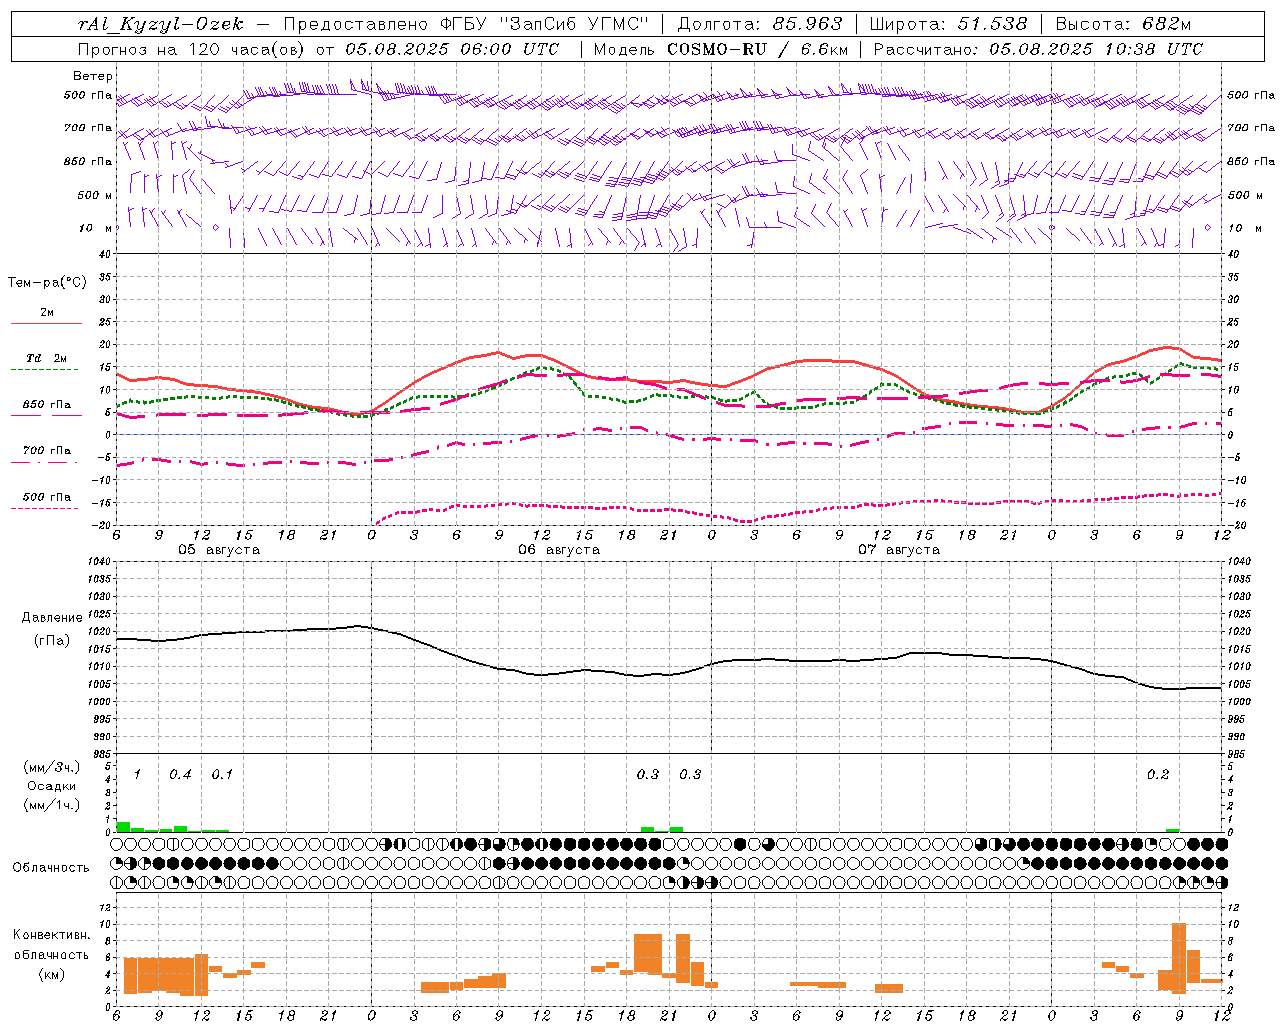Click the tallest orange convective cloud bar
This screenshot has height=1024, width=1280.
click(x=1179, y=958)
